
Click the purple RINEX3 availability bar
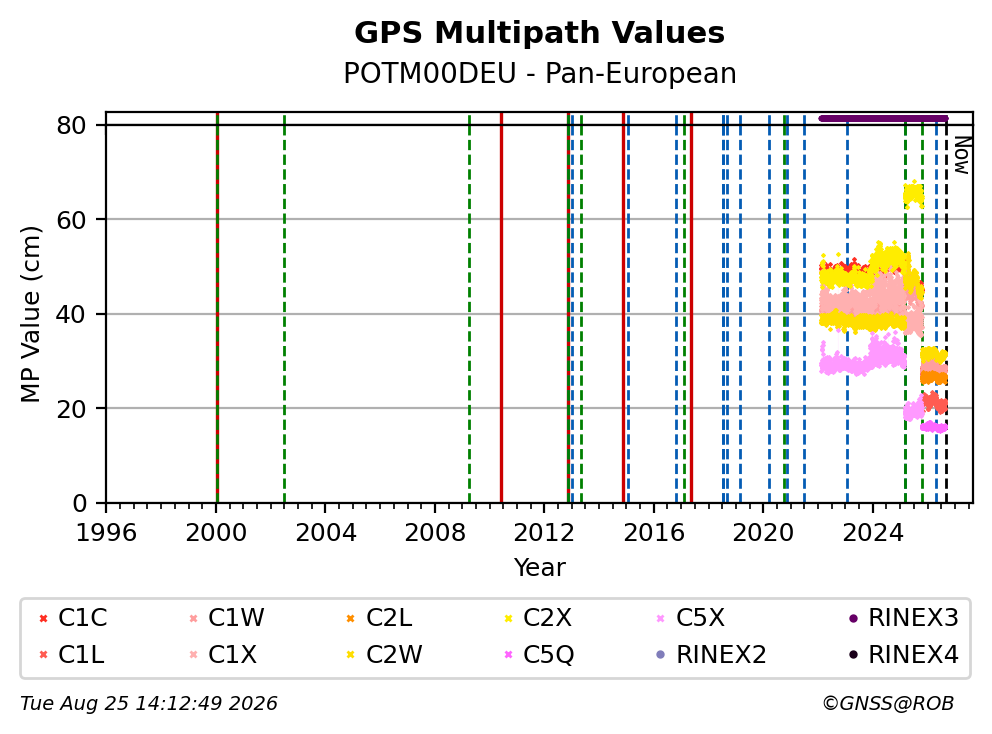coord(883,118)
